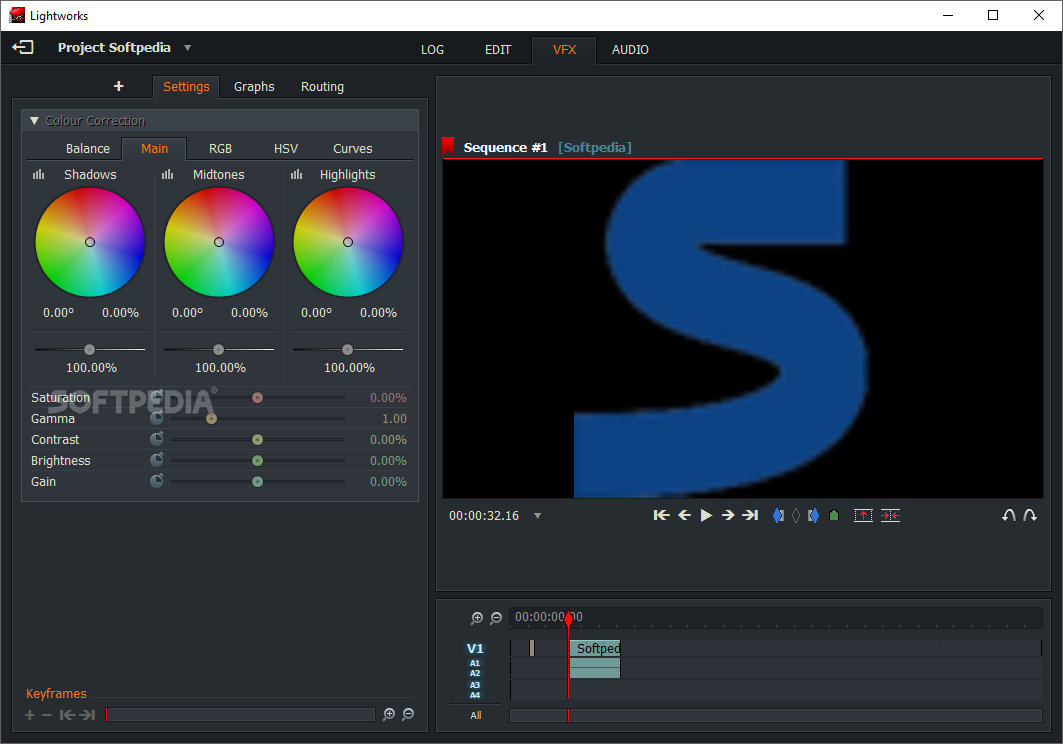Click the exit project icon

(x=22, y=47)
